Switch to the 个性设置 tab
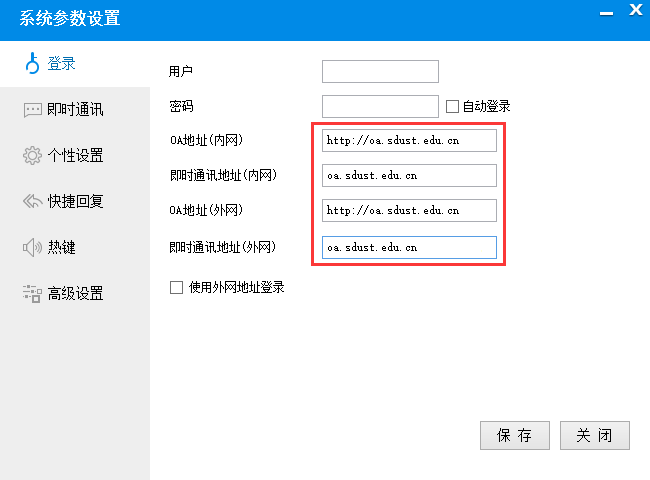This screenshot has height=480, width=650. coord(75,156)
